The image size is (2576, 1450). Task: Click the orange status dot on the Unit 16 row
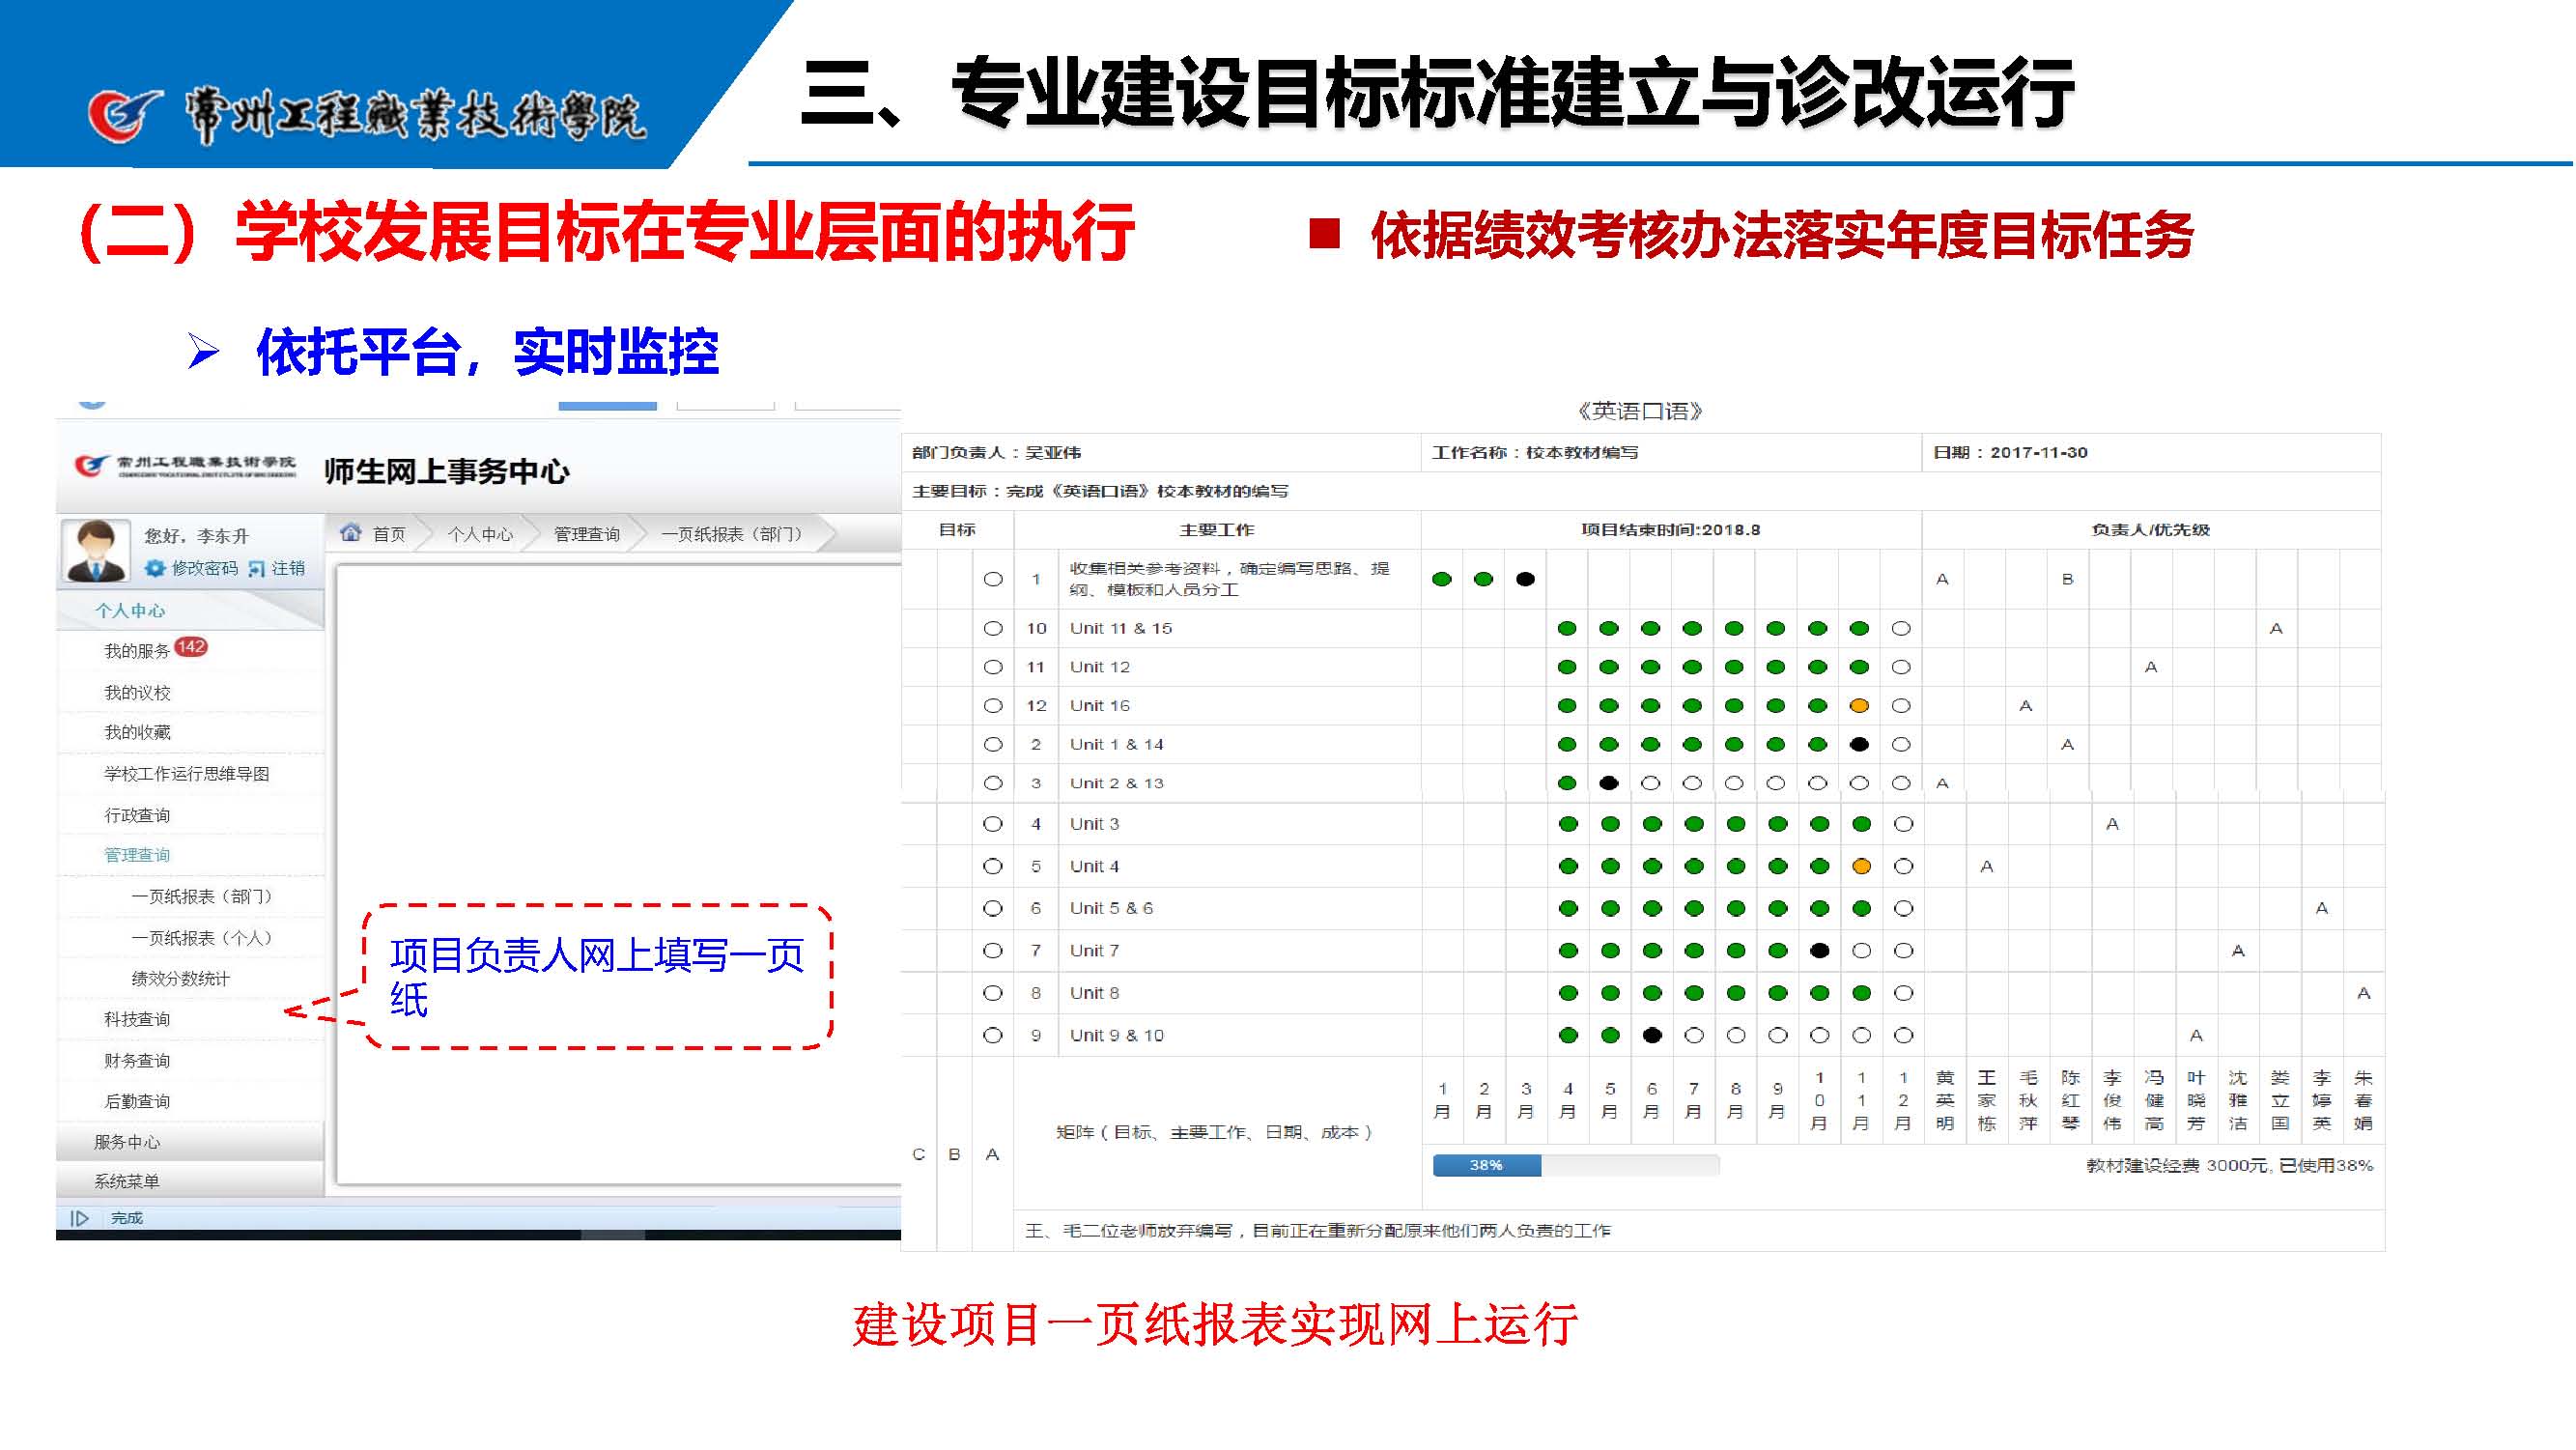[x=1860, y=707]
